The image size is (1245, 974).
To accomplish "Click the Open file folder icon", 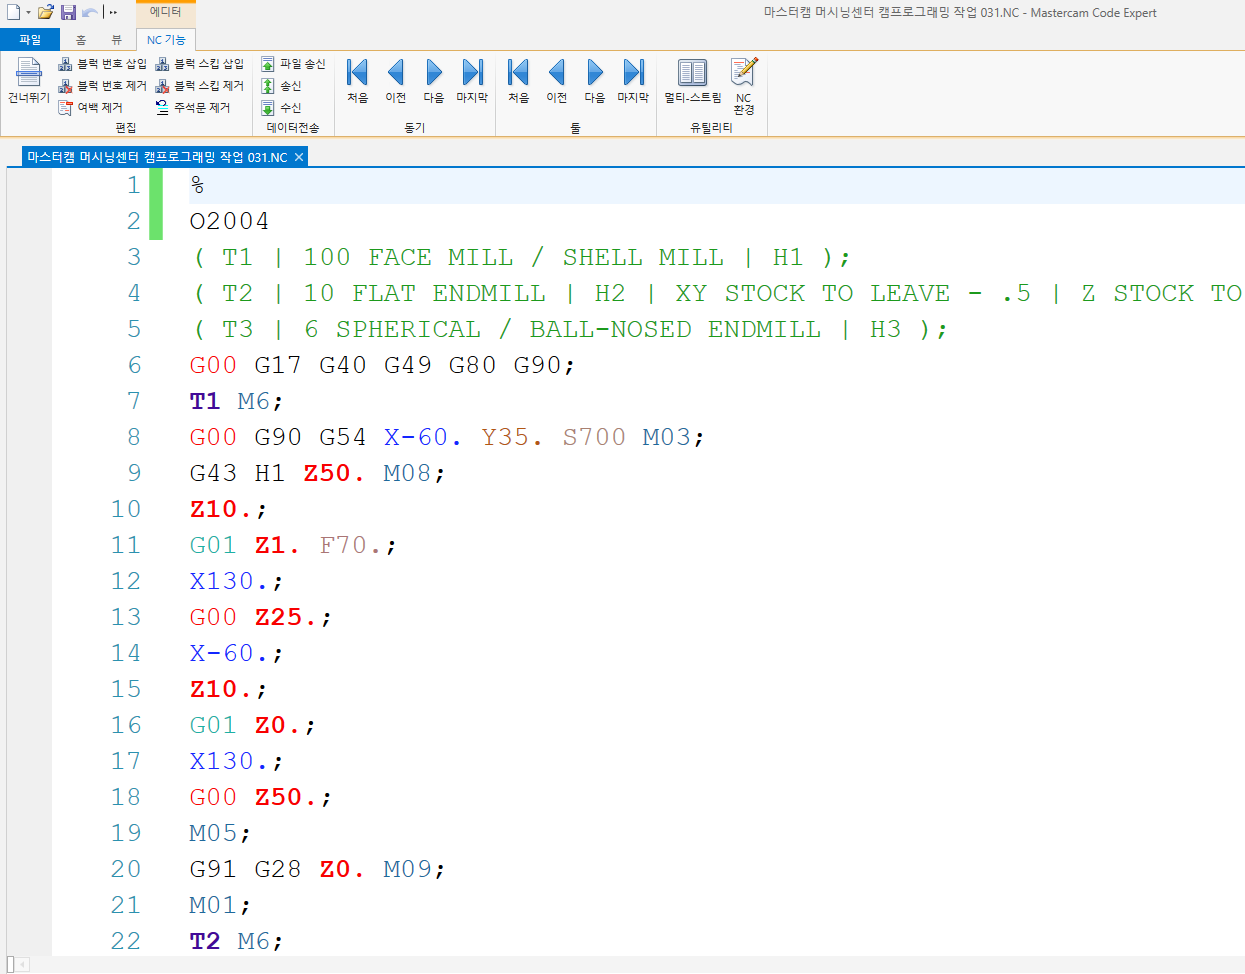I will coord(46,12).
